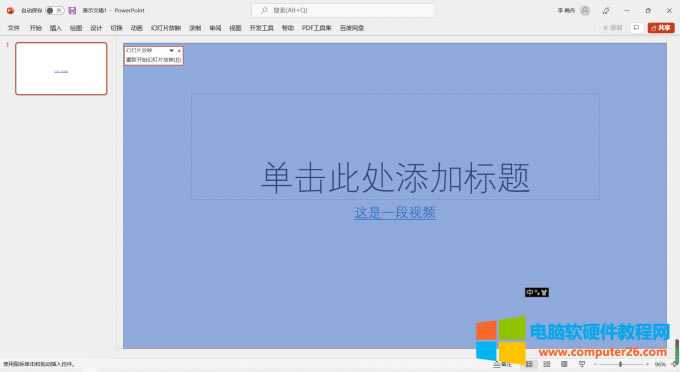Click the 96% zoom level
680x372 pixels.
coord(660,365)
